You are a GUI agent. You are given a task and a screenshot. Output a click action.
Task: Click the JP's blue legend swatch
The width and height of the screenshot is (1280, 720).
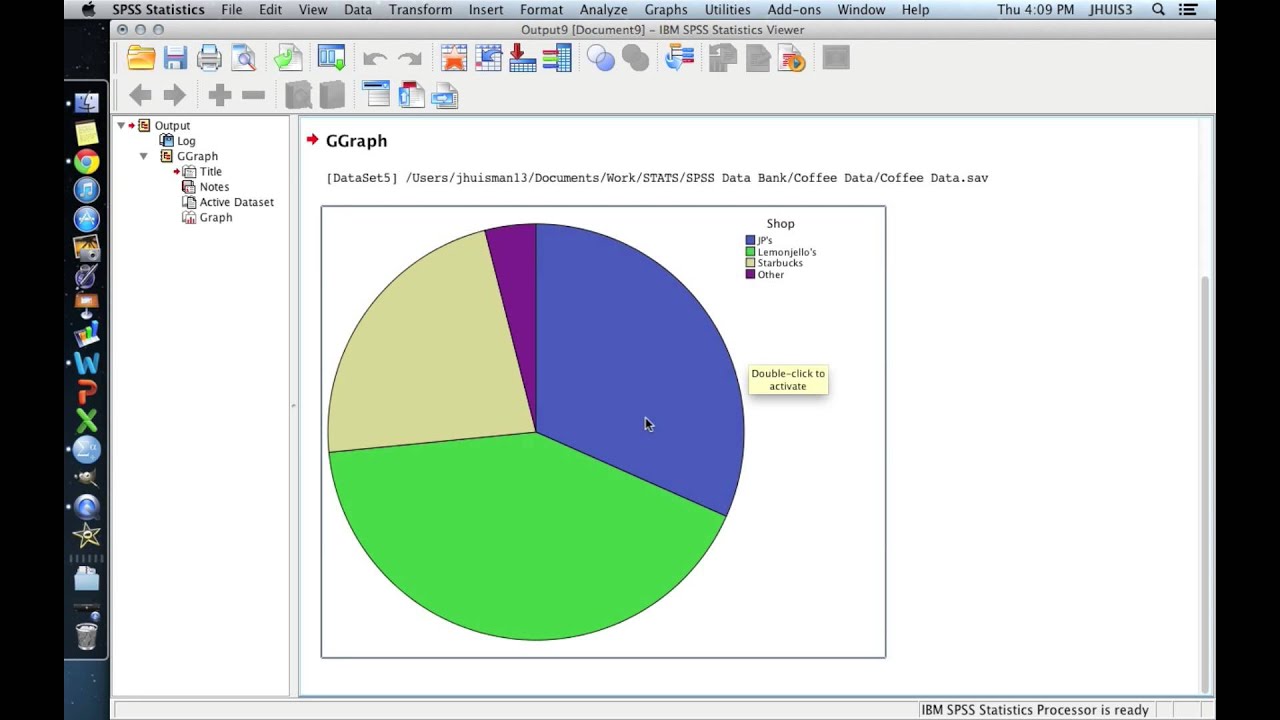click(x=750, y=240)
